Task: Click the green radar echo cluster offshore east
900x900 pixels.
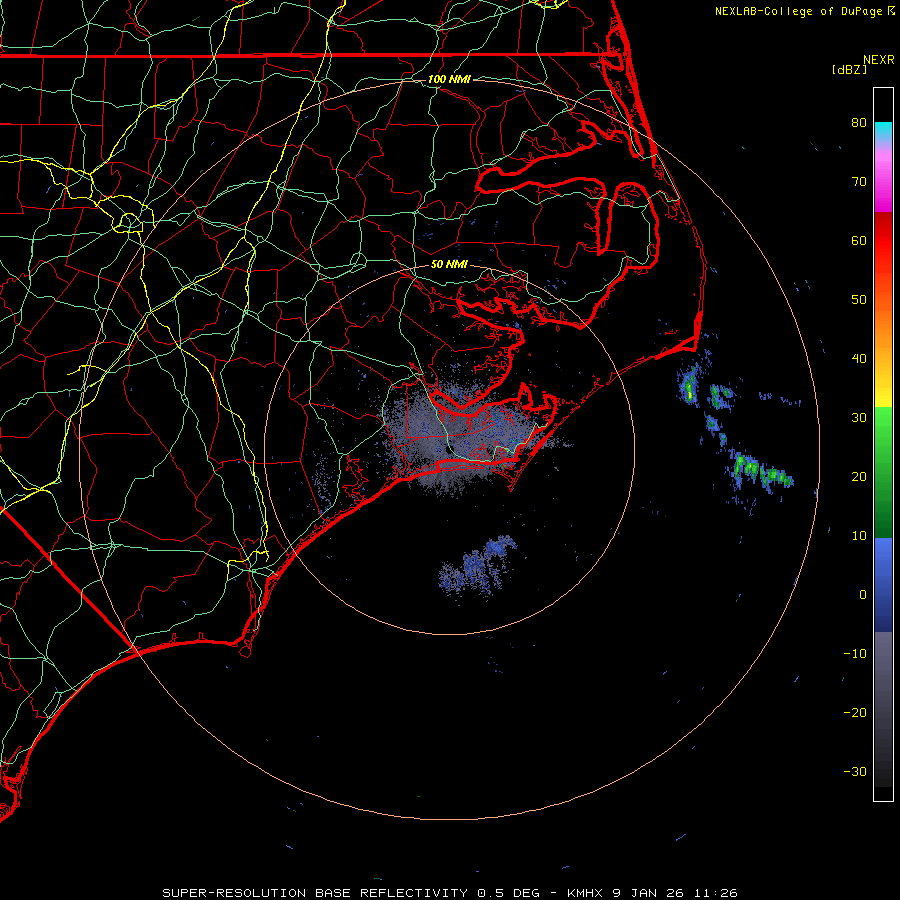Action: click(x=762, y=472)
